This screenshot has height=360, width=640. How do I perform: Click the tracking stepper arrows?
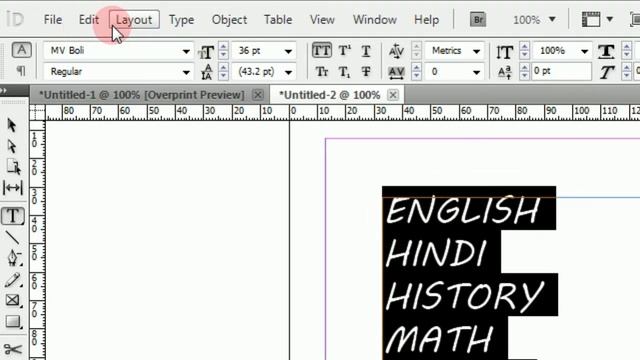point(416,72)
